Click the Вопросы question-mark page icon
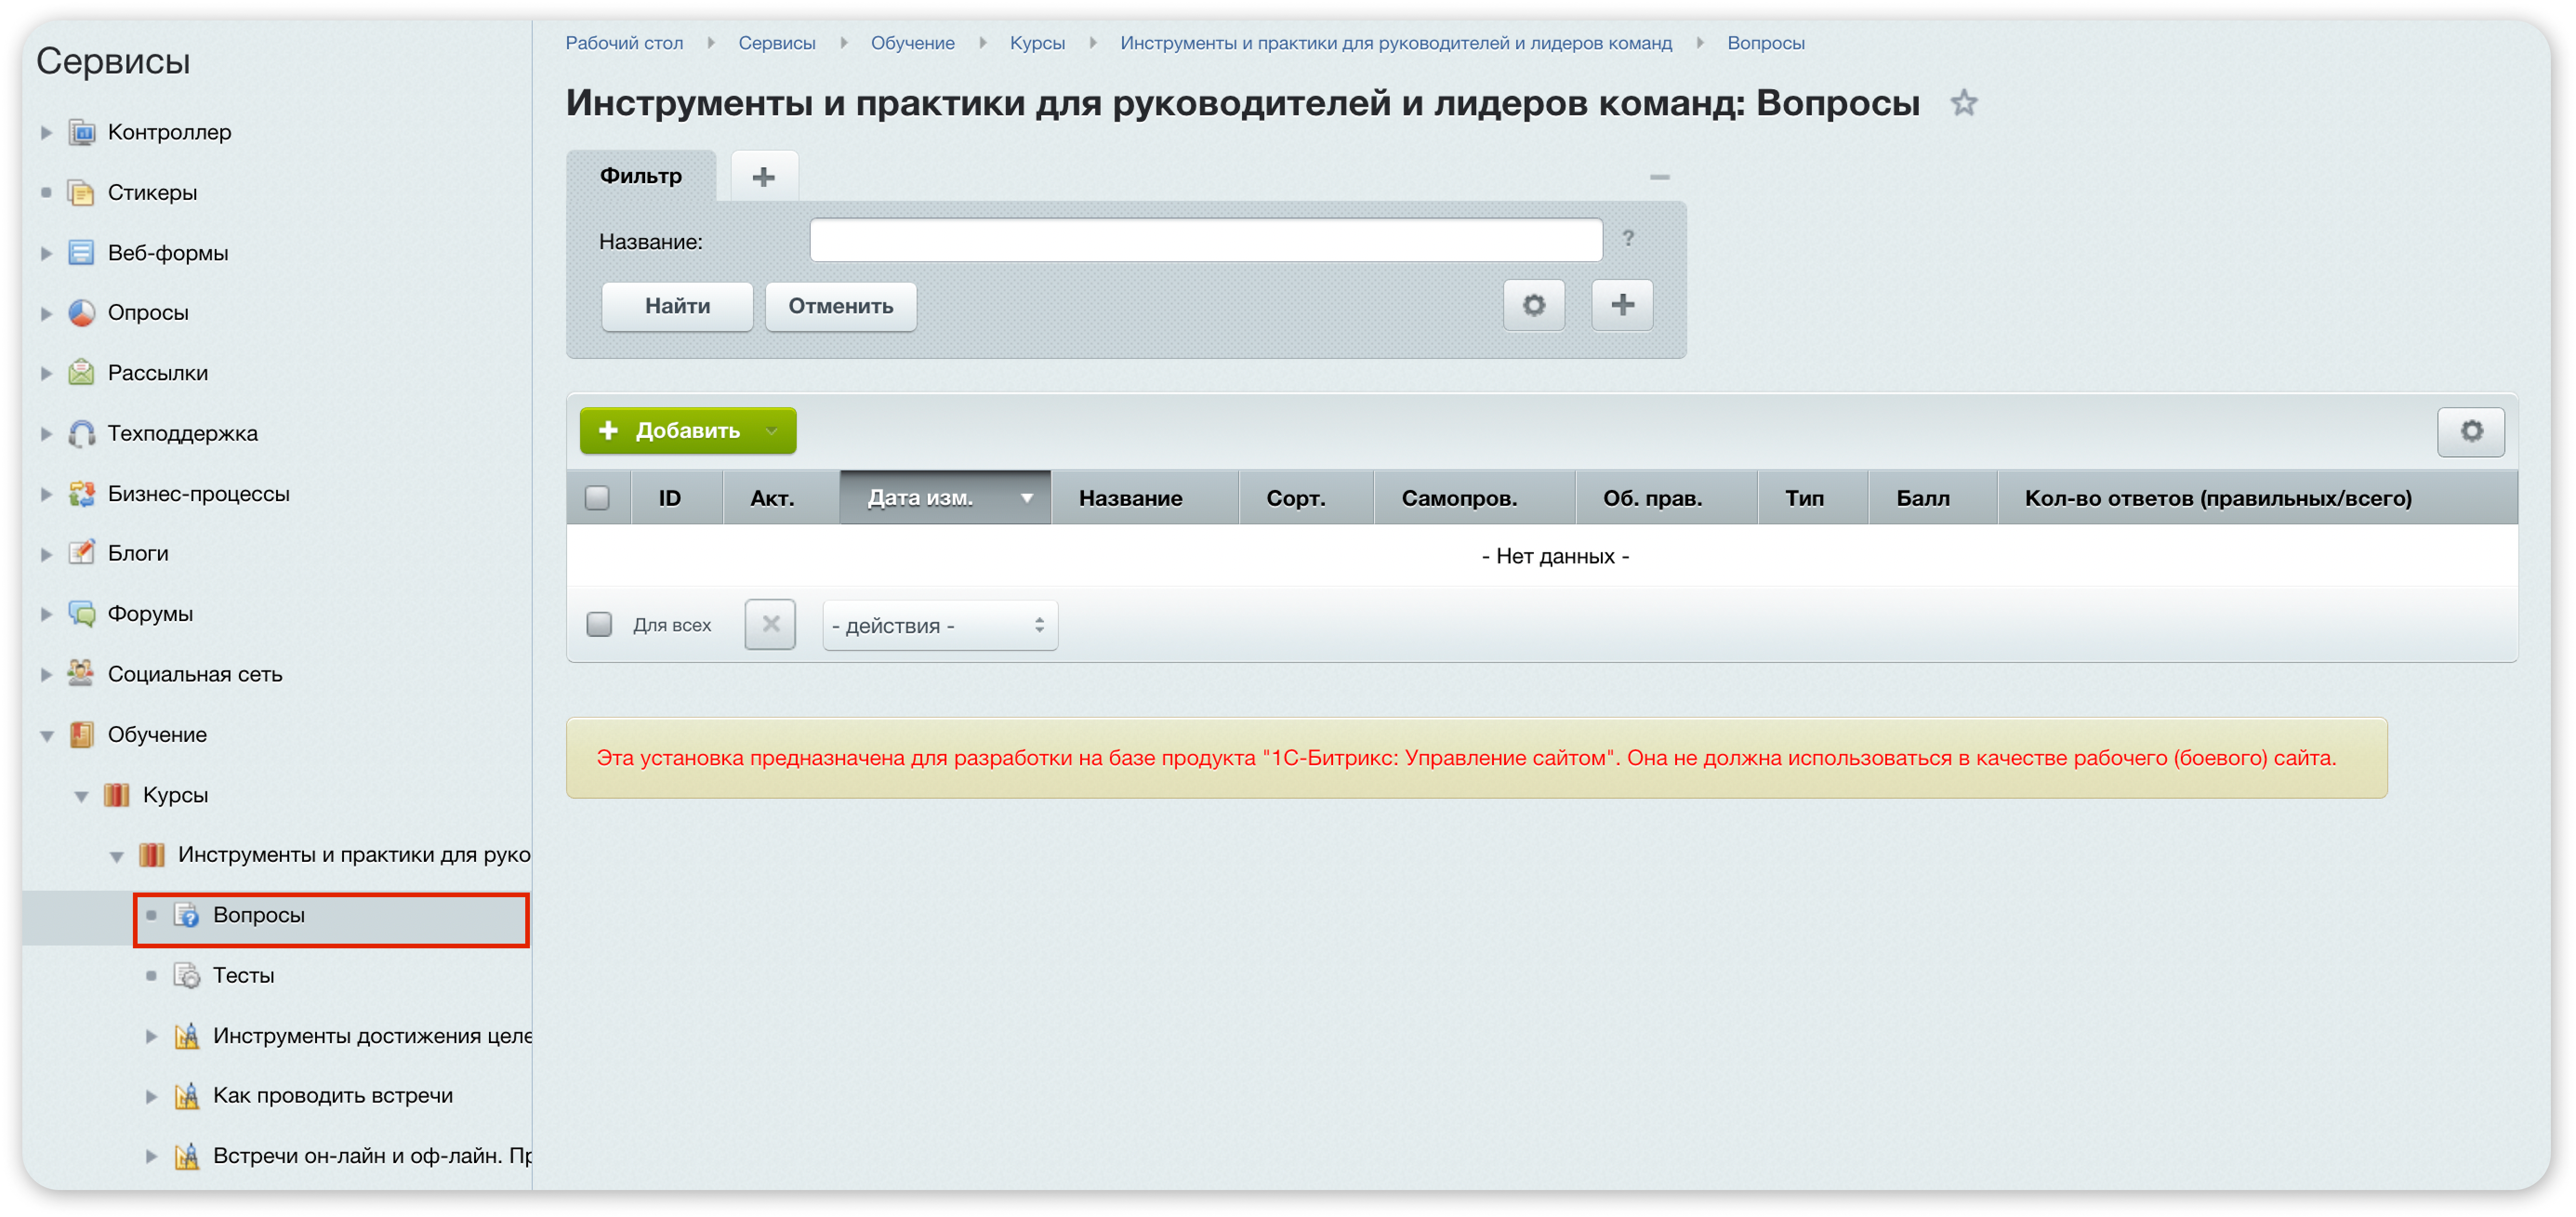The image size is (2576, 1217). click(187, 914)
